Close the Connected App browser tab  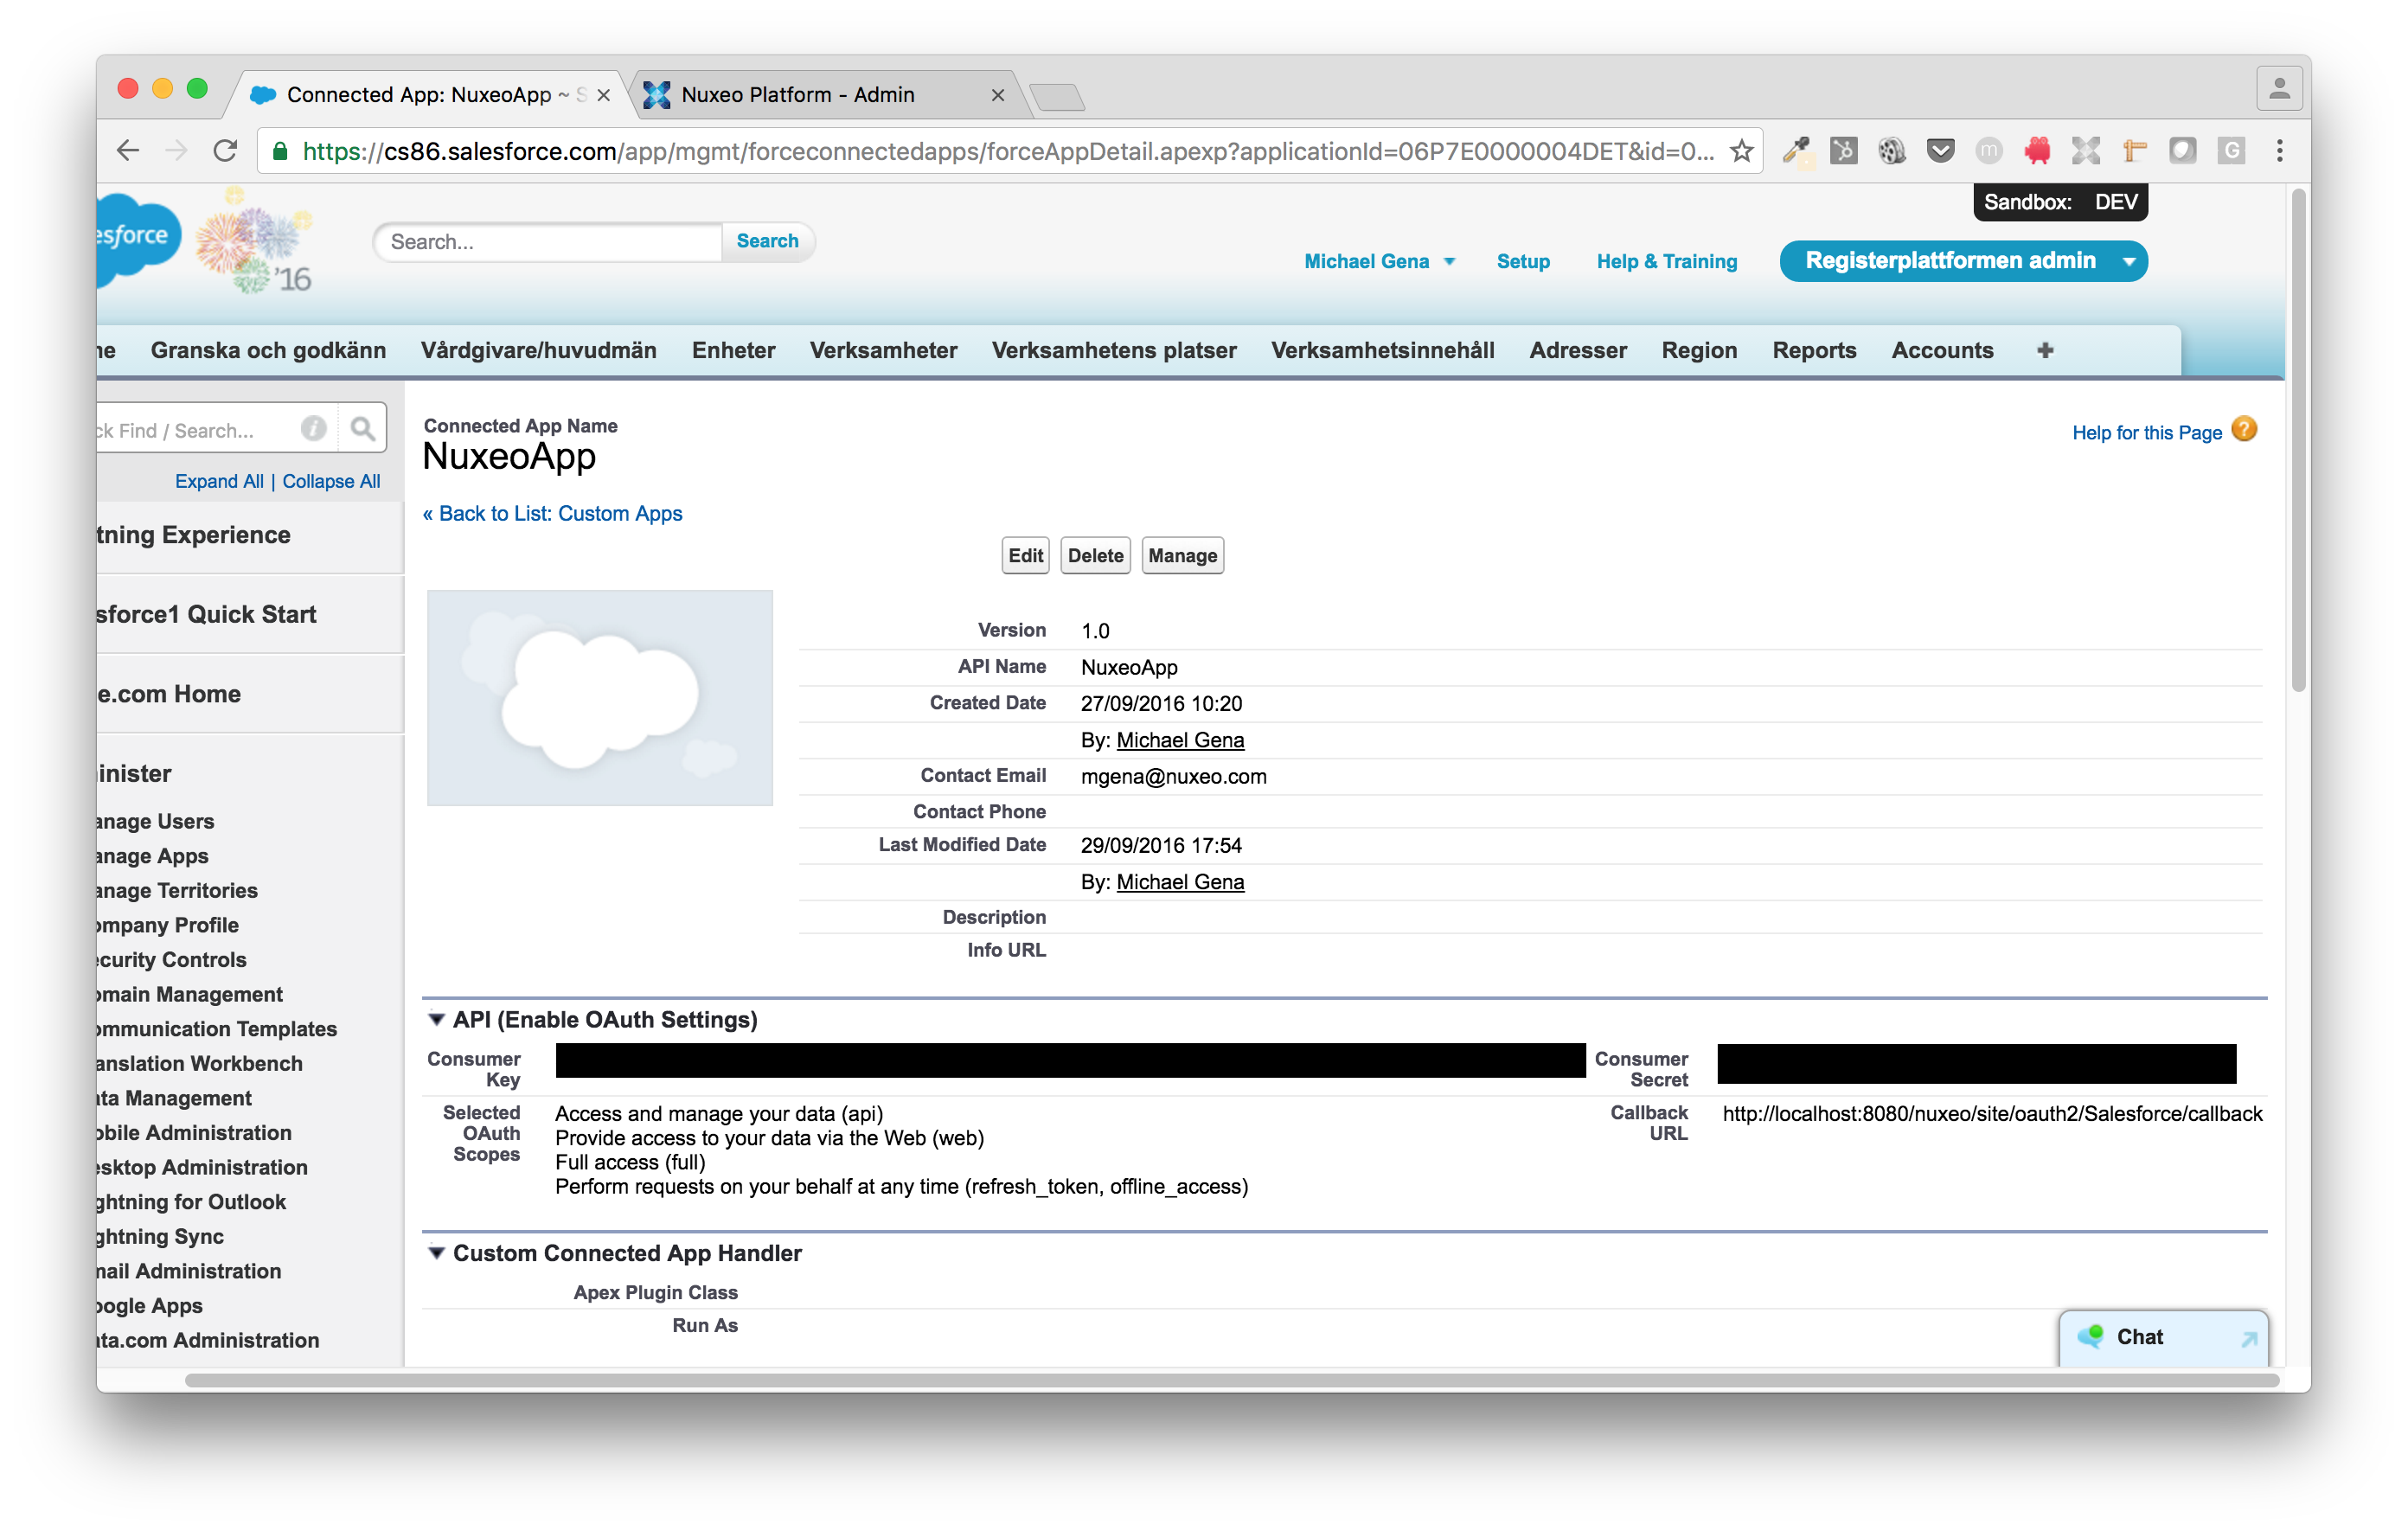603,95
